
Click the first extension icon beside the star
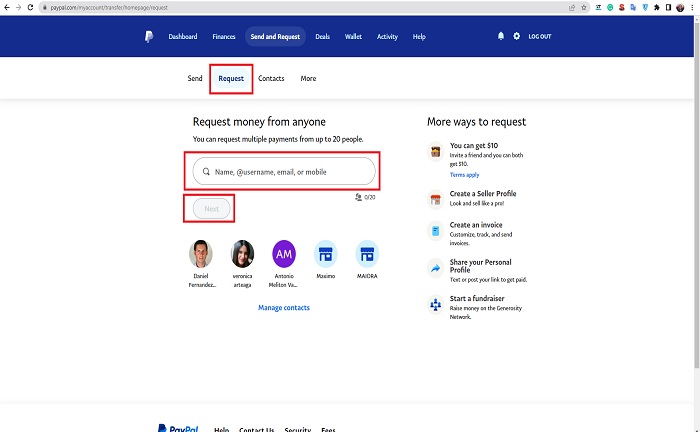598,8
